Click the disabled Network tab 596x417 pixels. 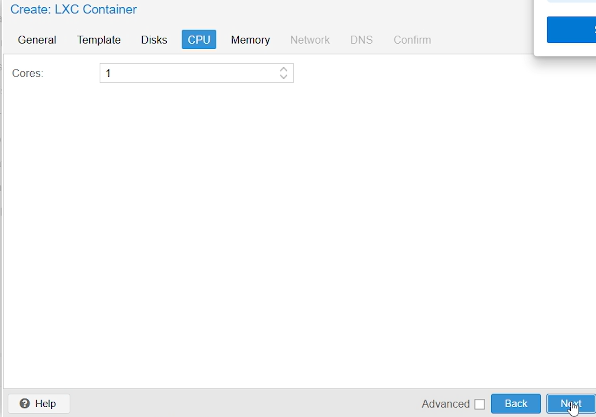(x=310, y=40)
